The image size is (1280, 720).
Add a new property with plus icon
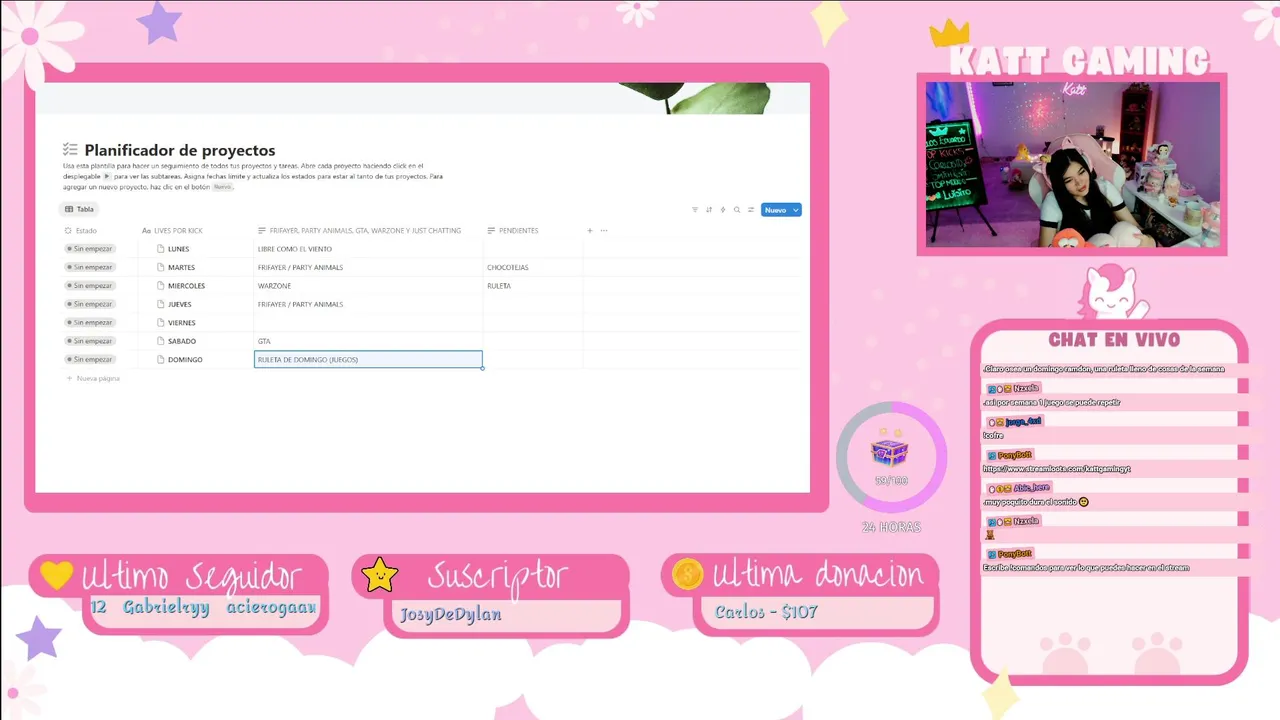[x=590, y=230]
